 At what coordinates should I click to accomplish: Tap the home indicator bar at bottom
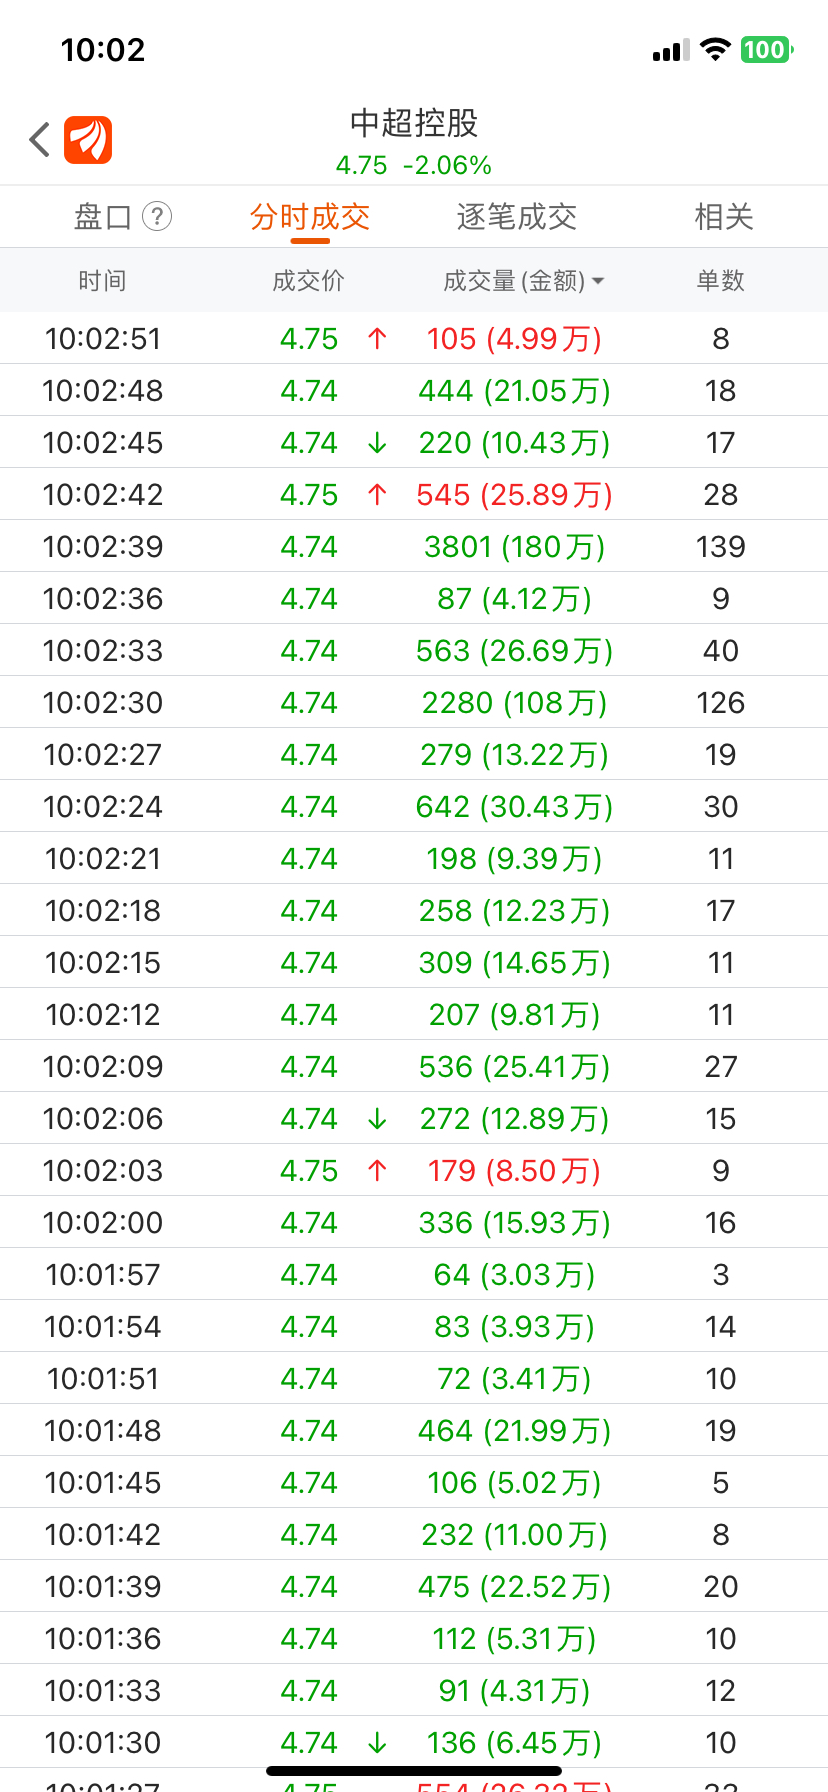(414, 1771)
